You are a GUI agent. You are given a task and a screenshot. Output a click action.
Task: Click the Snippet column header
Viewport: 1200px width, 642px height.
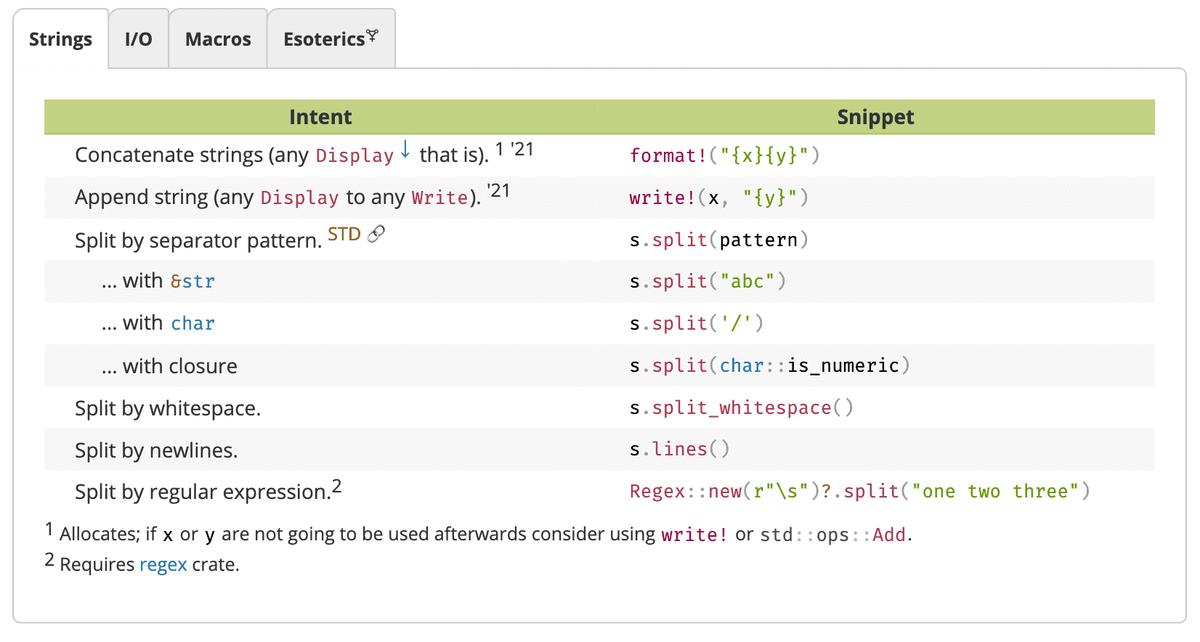pos(875,117)
